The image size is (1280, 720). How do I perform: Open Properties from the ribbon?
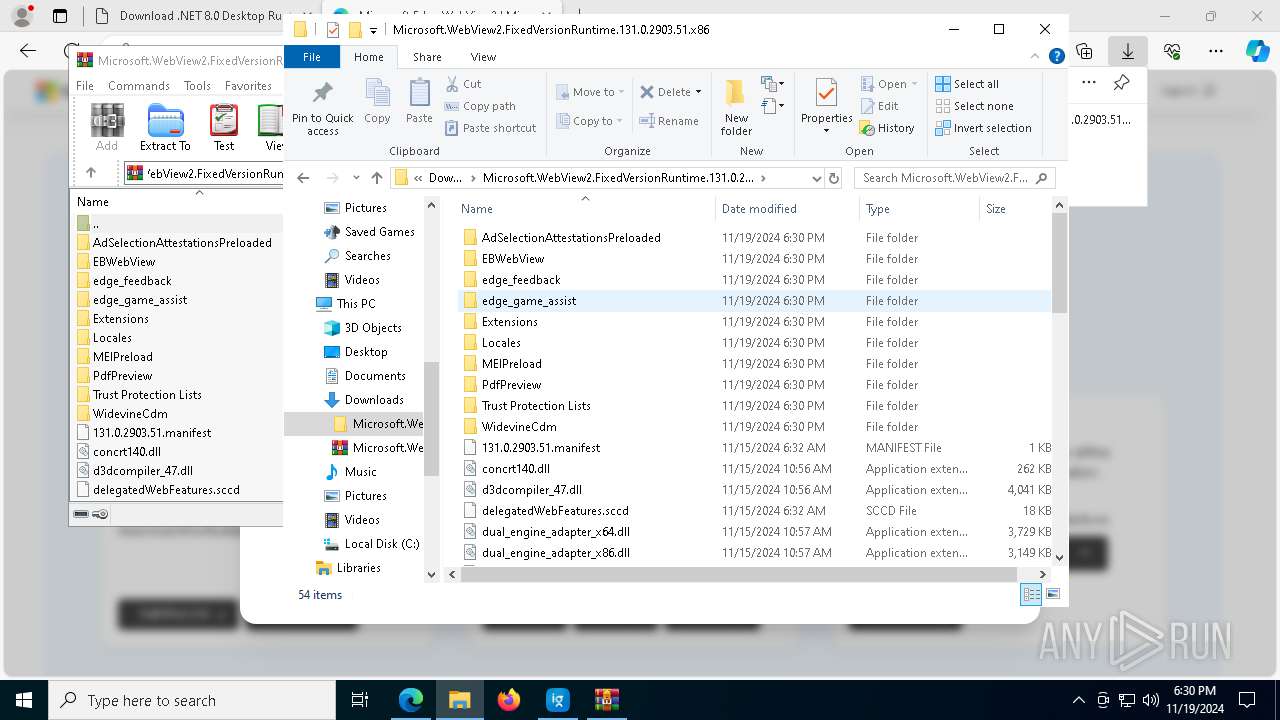826,101
